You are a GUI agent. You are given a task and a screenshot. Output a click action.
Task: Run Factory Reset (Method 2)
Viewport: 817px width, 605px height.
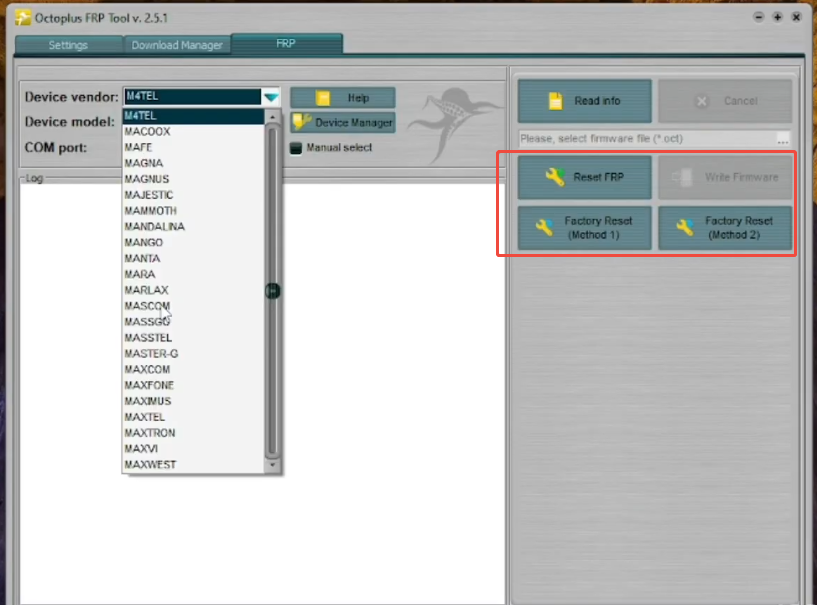click(x=725, y=228)
